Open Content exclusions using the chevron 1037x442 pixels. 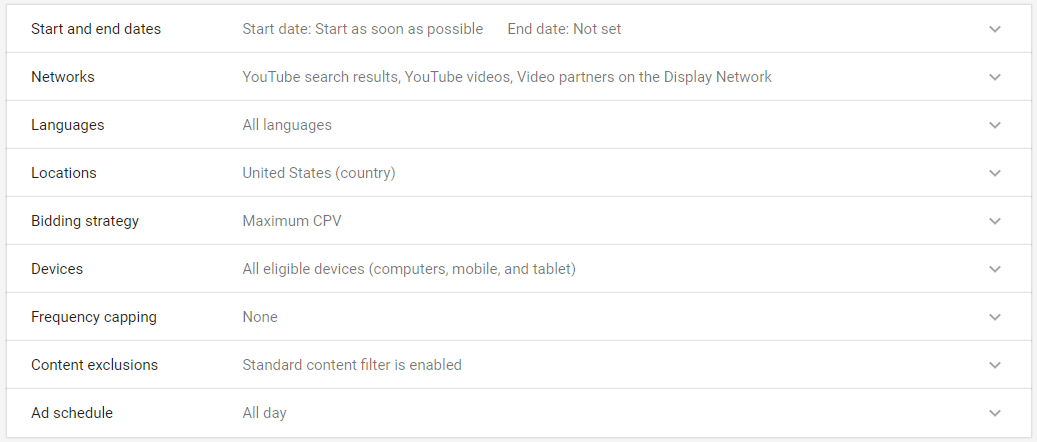[994, 365]
